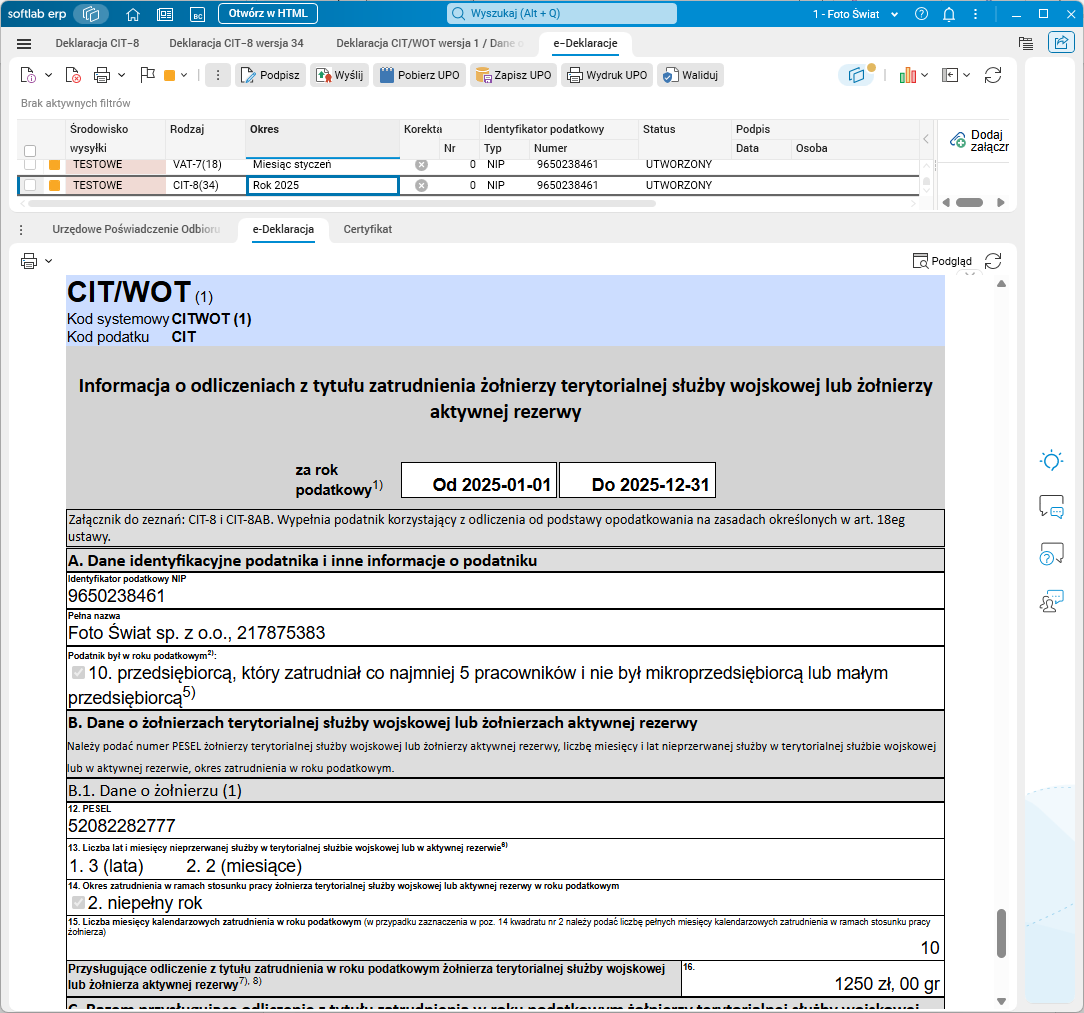Screen dimensions: 1084x1013
Task: Click the windows stack icon beside softlab erp
Action: pyautogui.click(x=91, y=14)
